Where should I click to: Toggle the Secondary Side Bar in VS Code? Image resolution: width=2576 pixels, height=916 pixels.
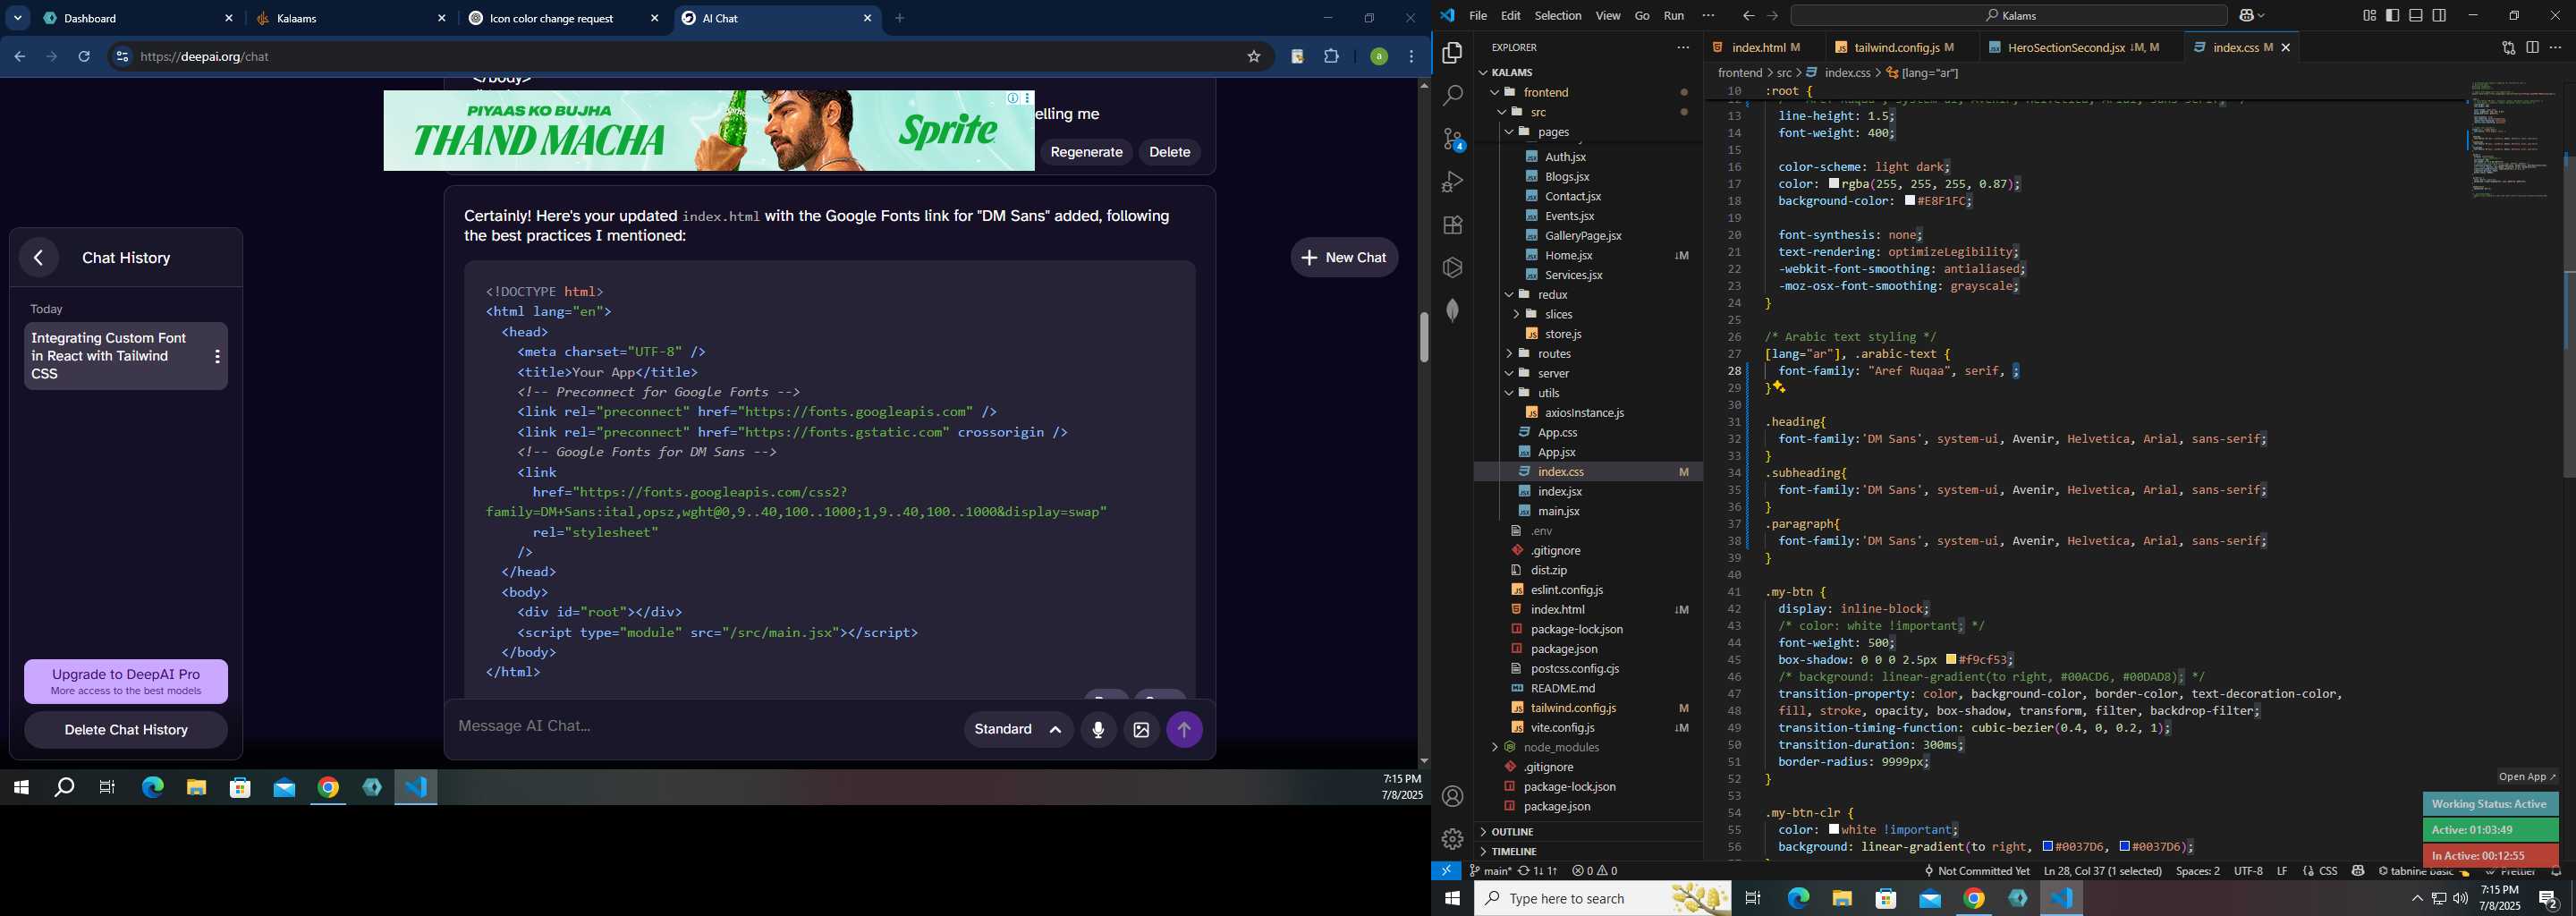(2439, 16)
